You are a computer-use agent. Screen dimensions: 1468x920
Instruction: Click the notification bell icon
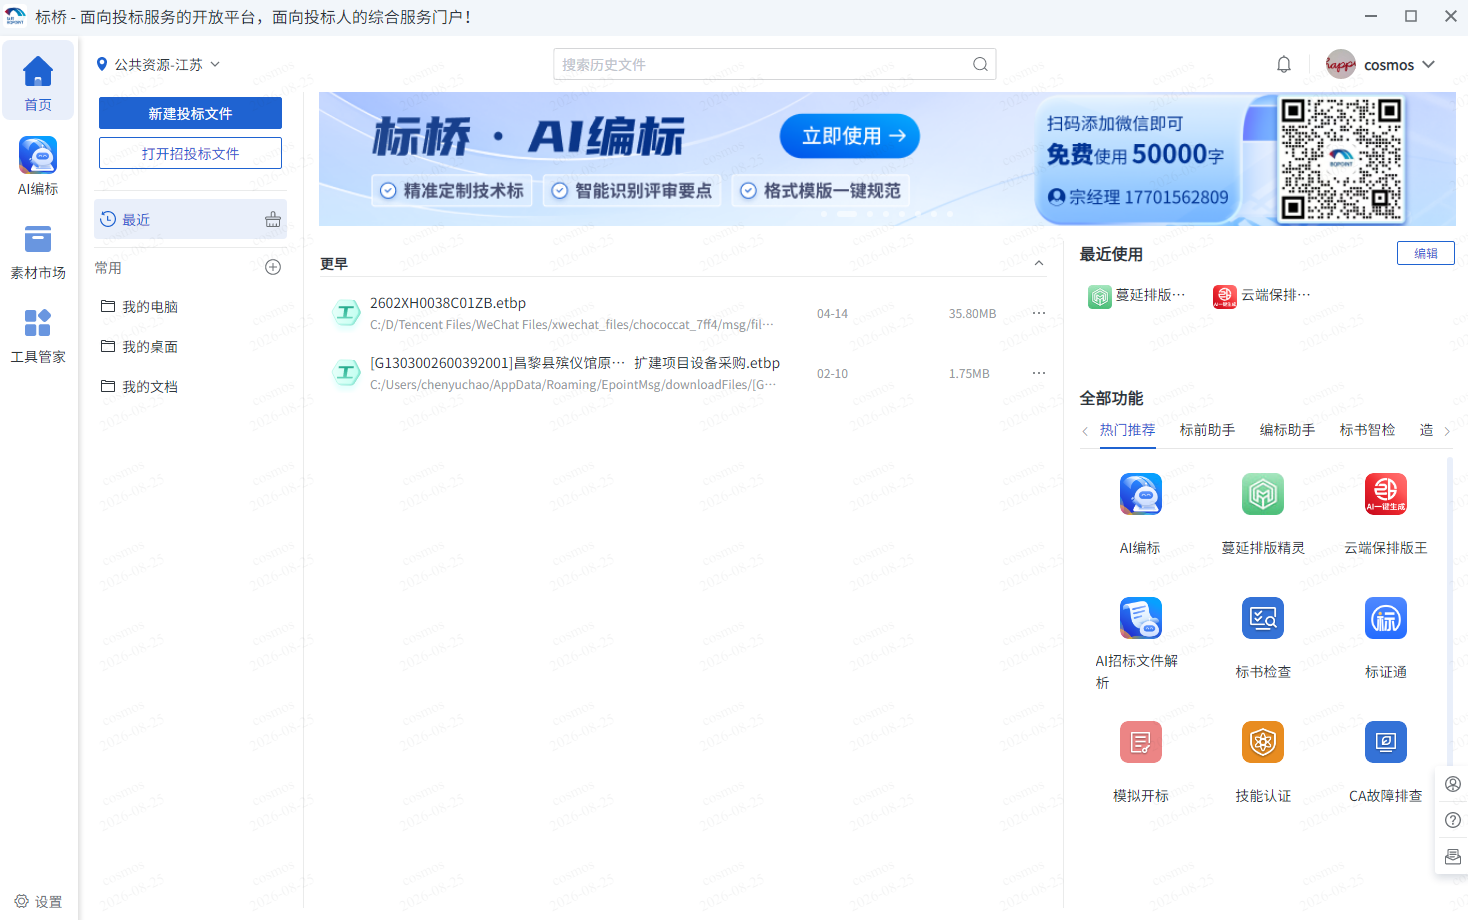pos(1284,64)
